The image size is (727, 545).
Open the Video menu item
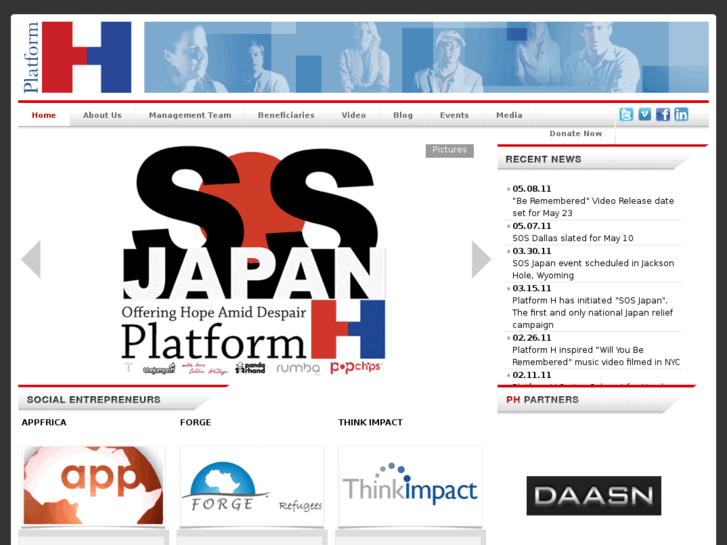pos(354,115)
